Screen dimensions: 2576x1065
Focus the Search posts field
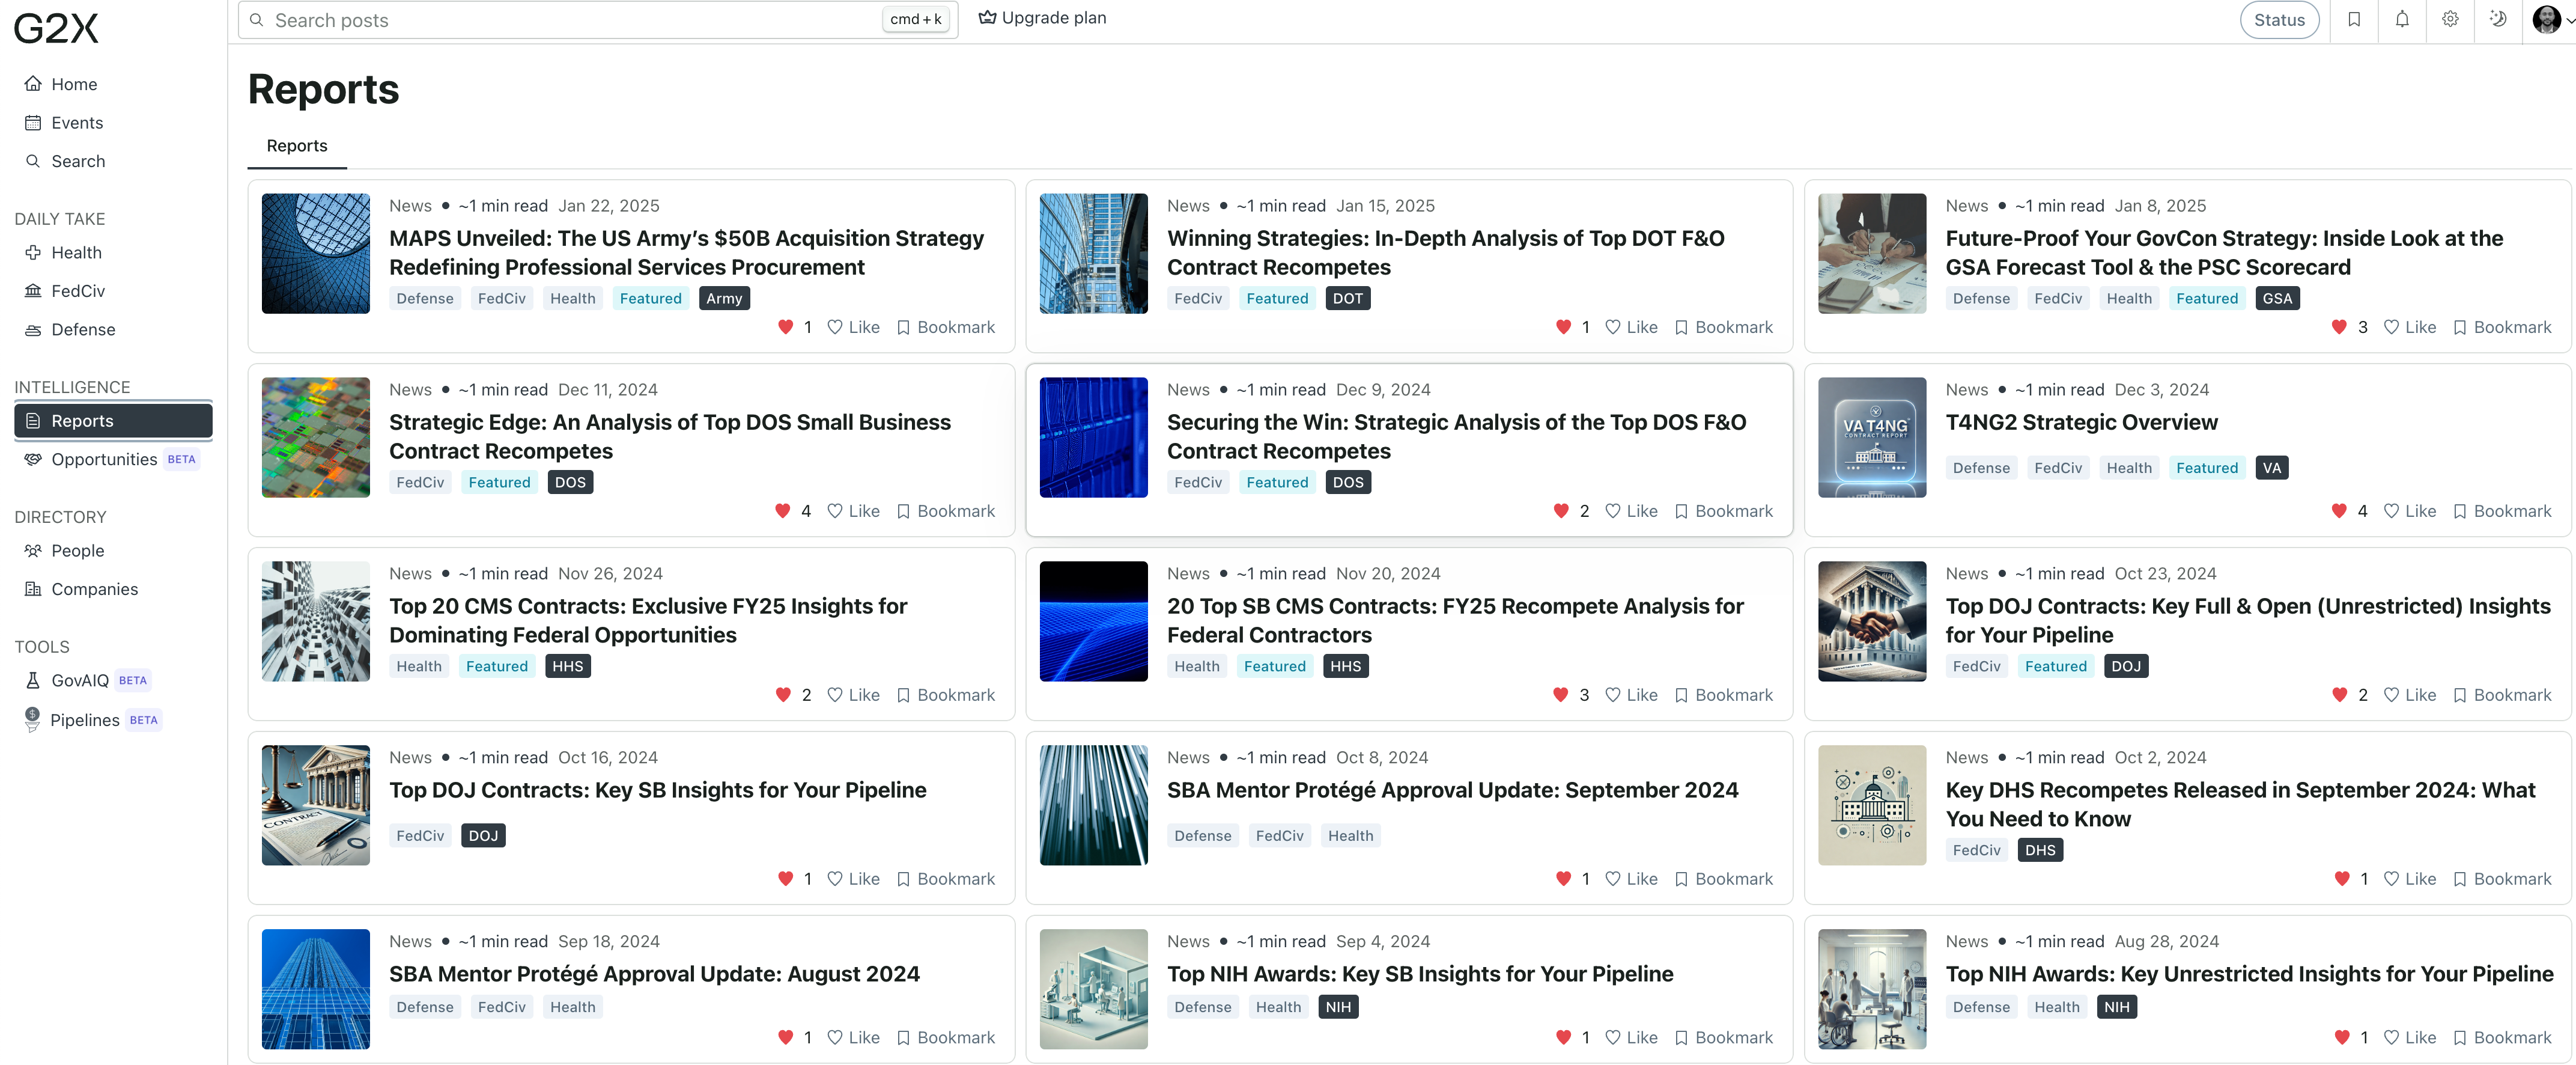coord(598,20)
